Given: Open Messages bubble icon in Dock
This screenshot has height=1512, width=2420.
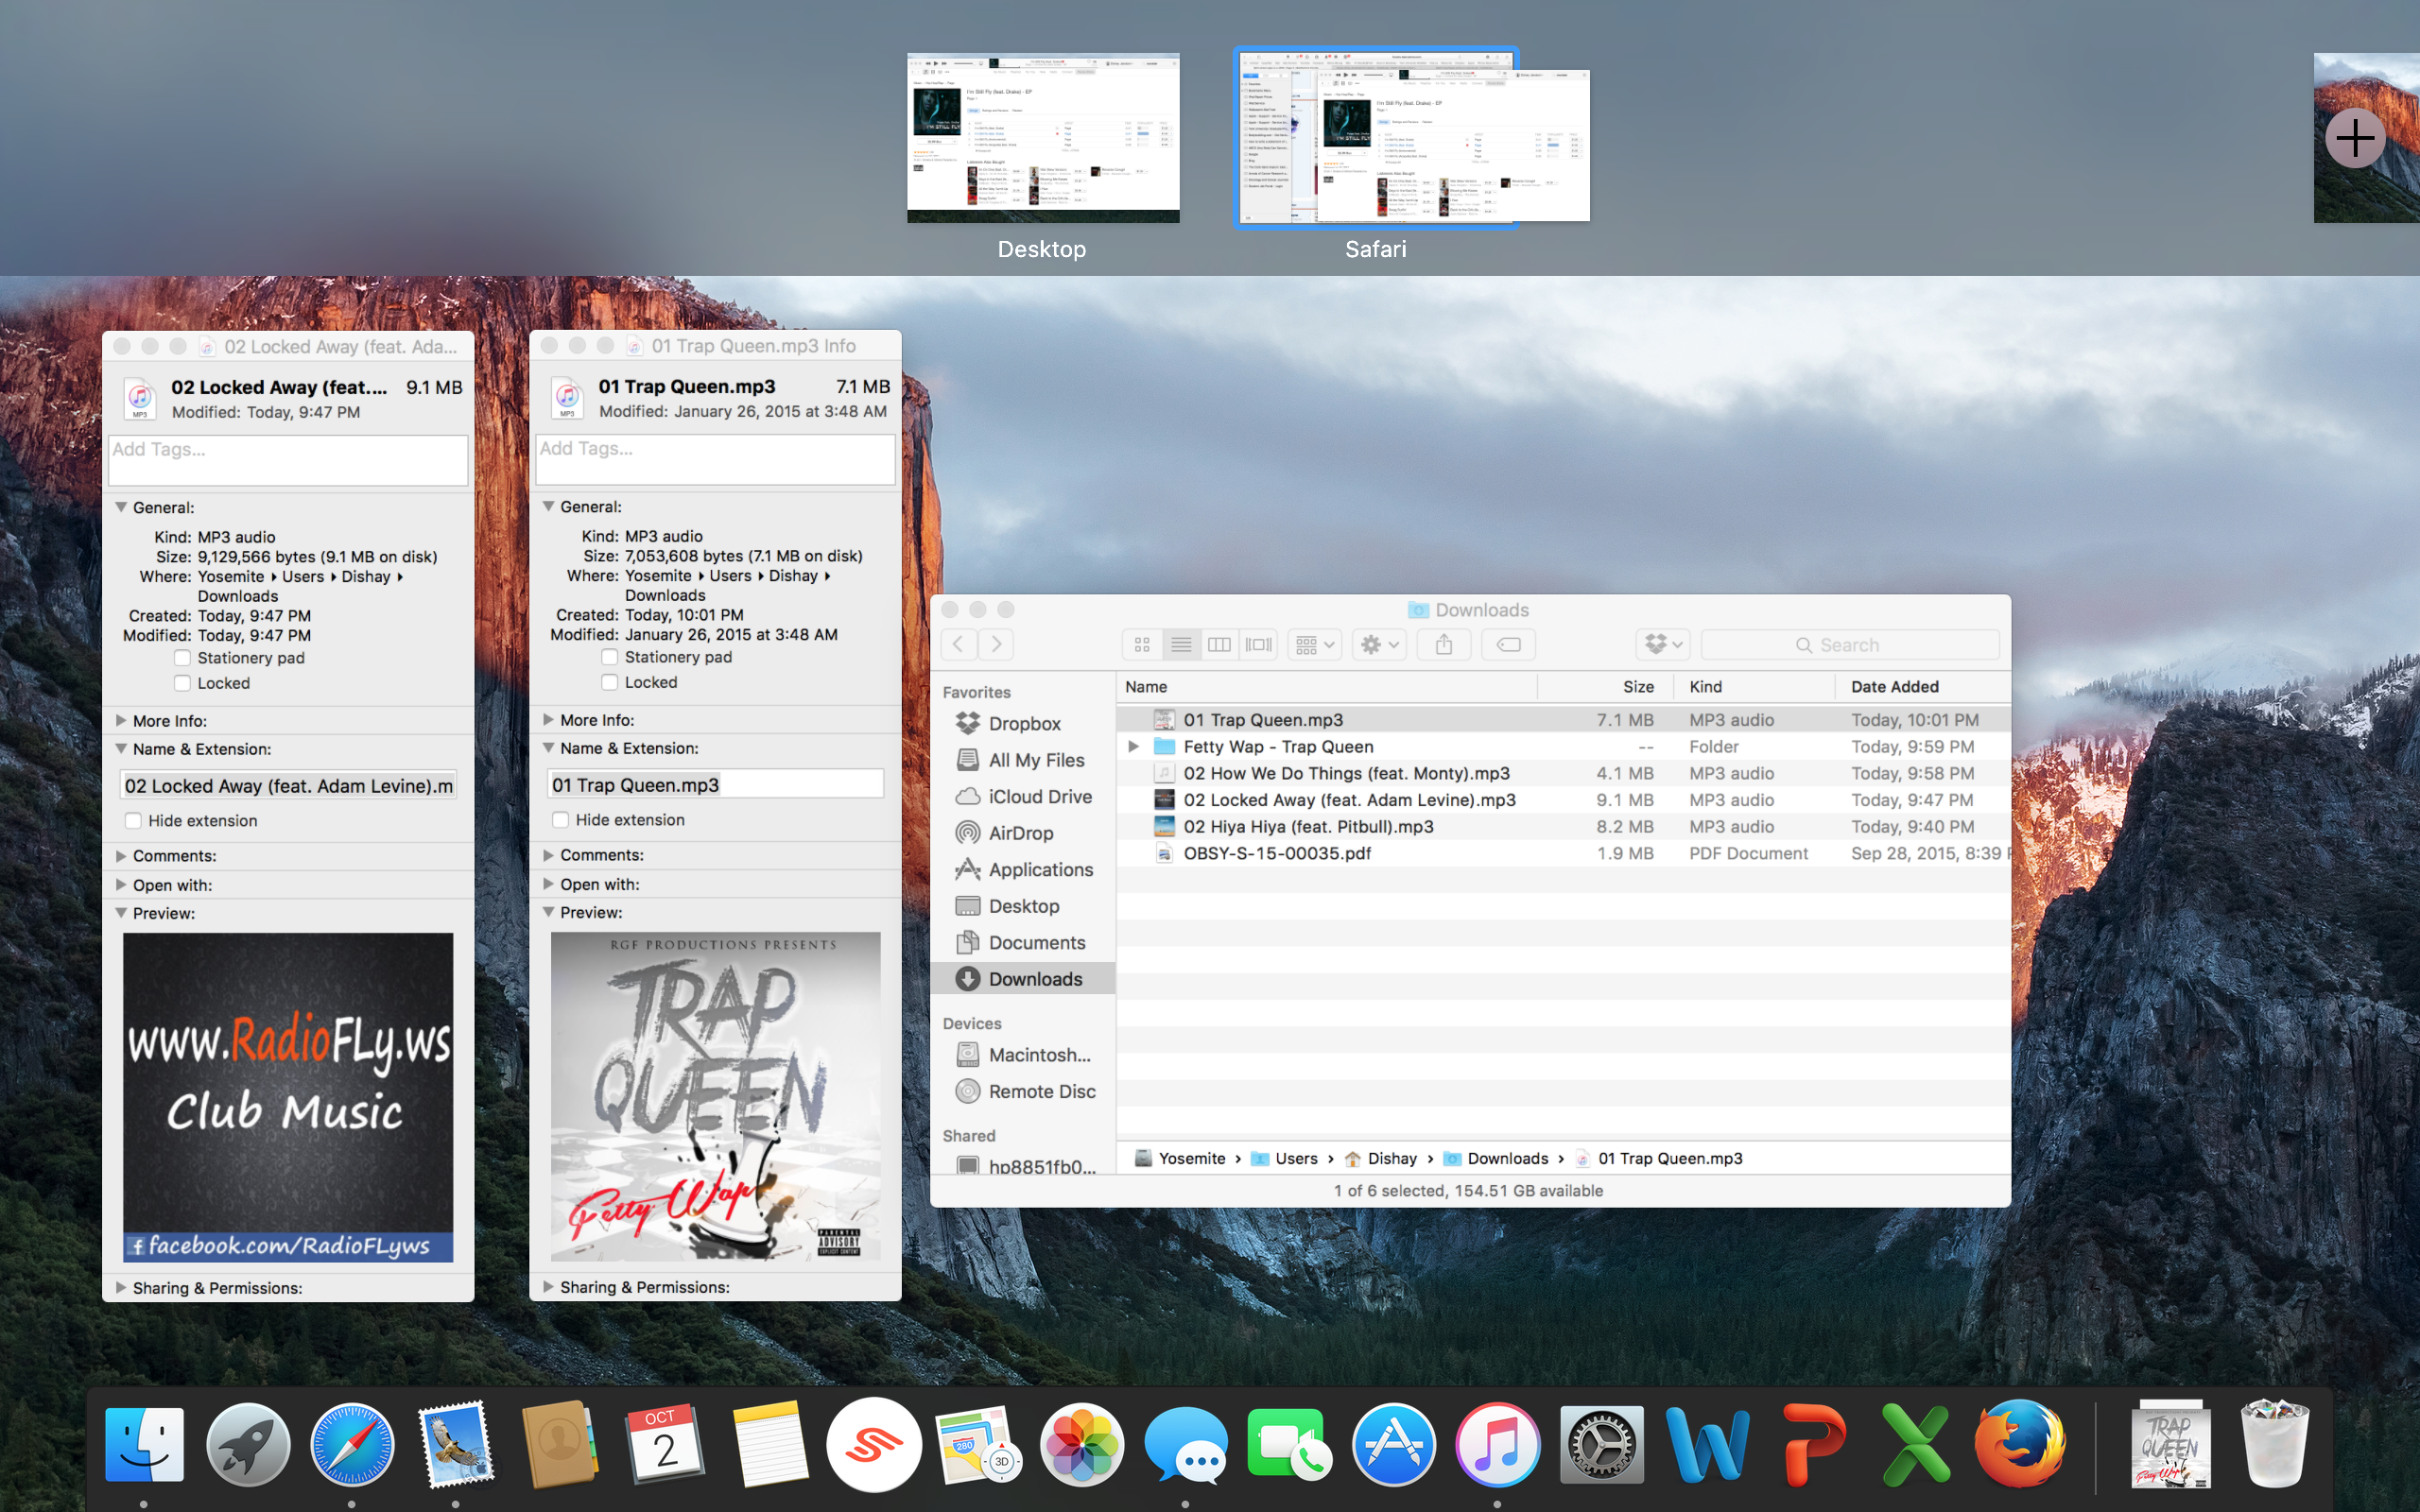Looking at the screenshot, I should [1186, 1445].
